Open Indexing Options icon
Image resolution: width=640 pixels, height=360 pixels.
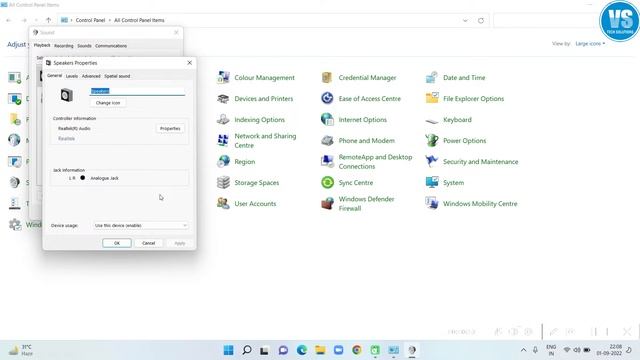coord(223,120)
